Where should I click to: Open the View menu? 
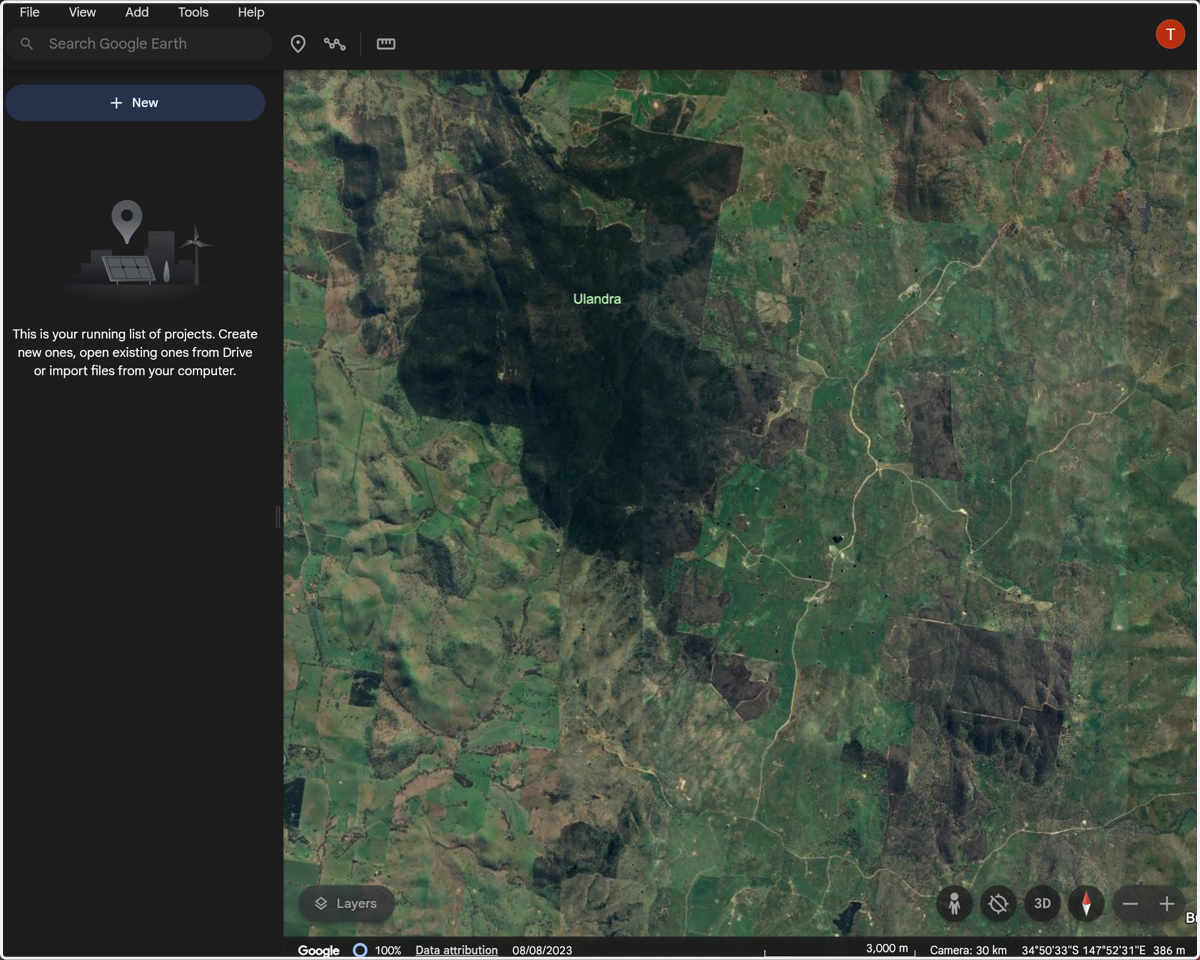[x=82, y=12]
